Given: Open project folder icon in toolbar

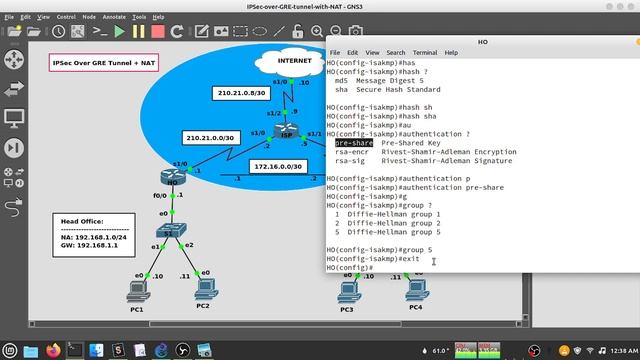Looking at the screenshot, I should (x=34, y=31).
